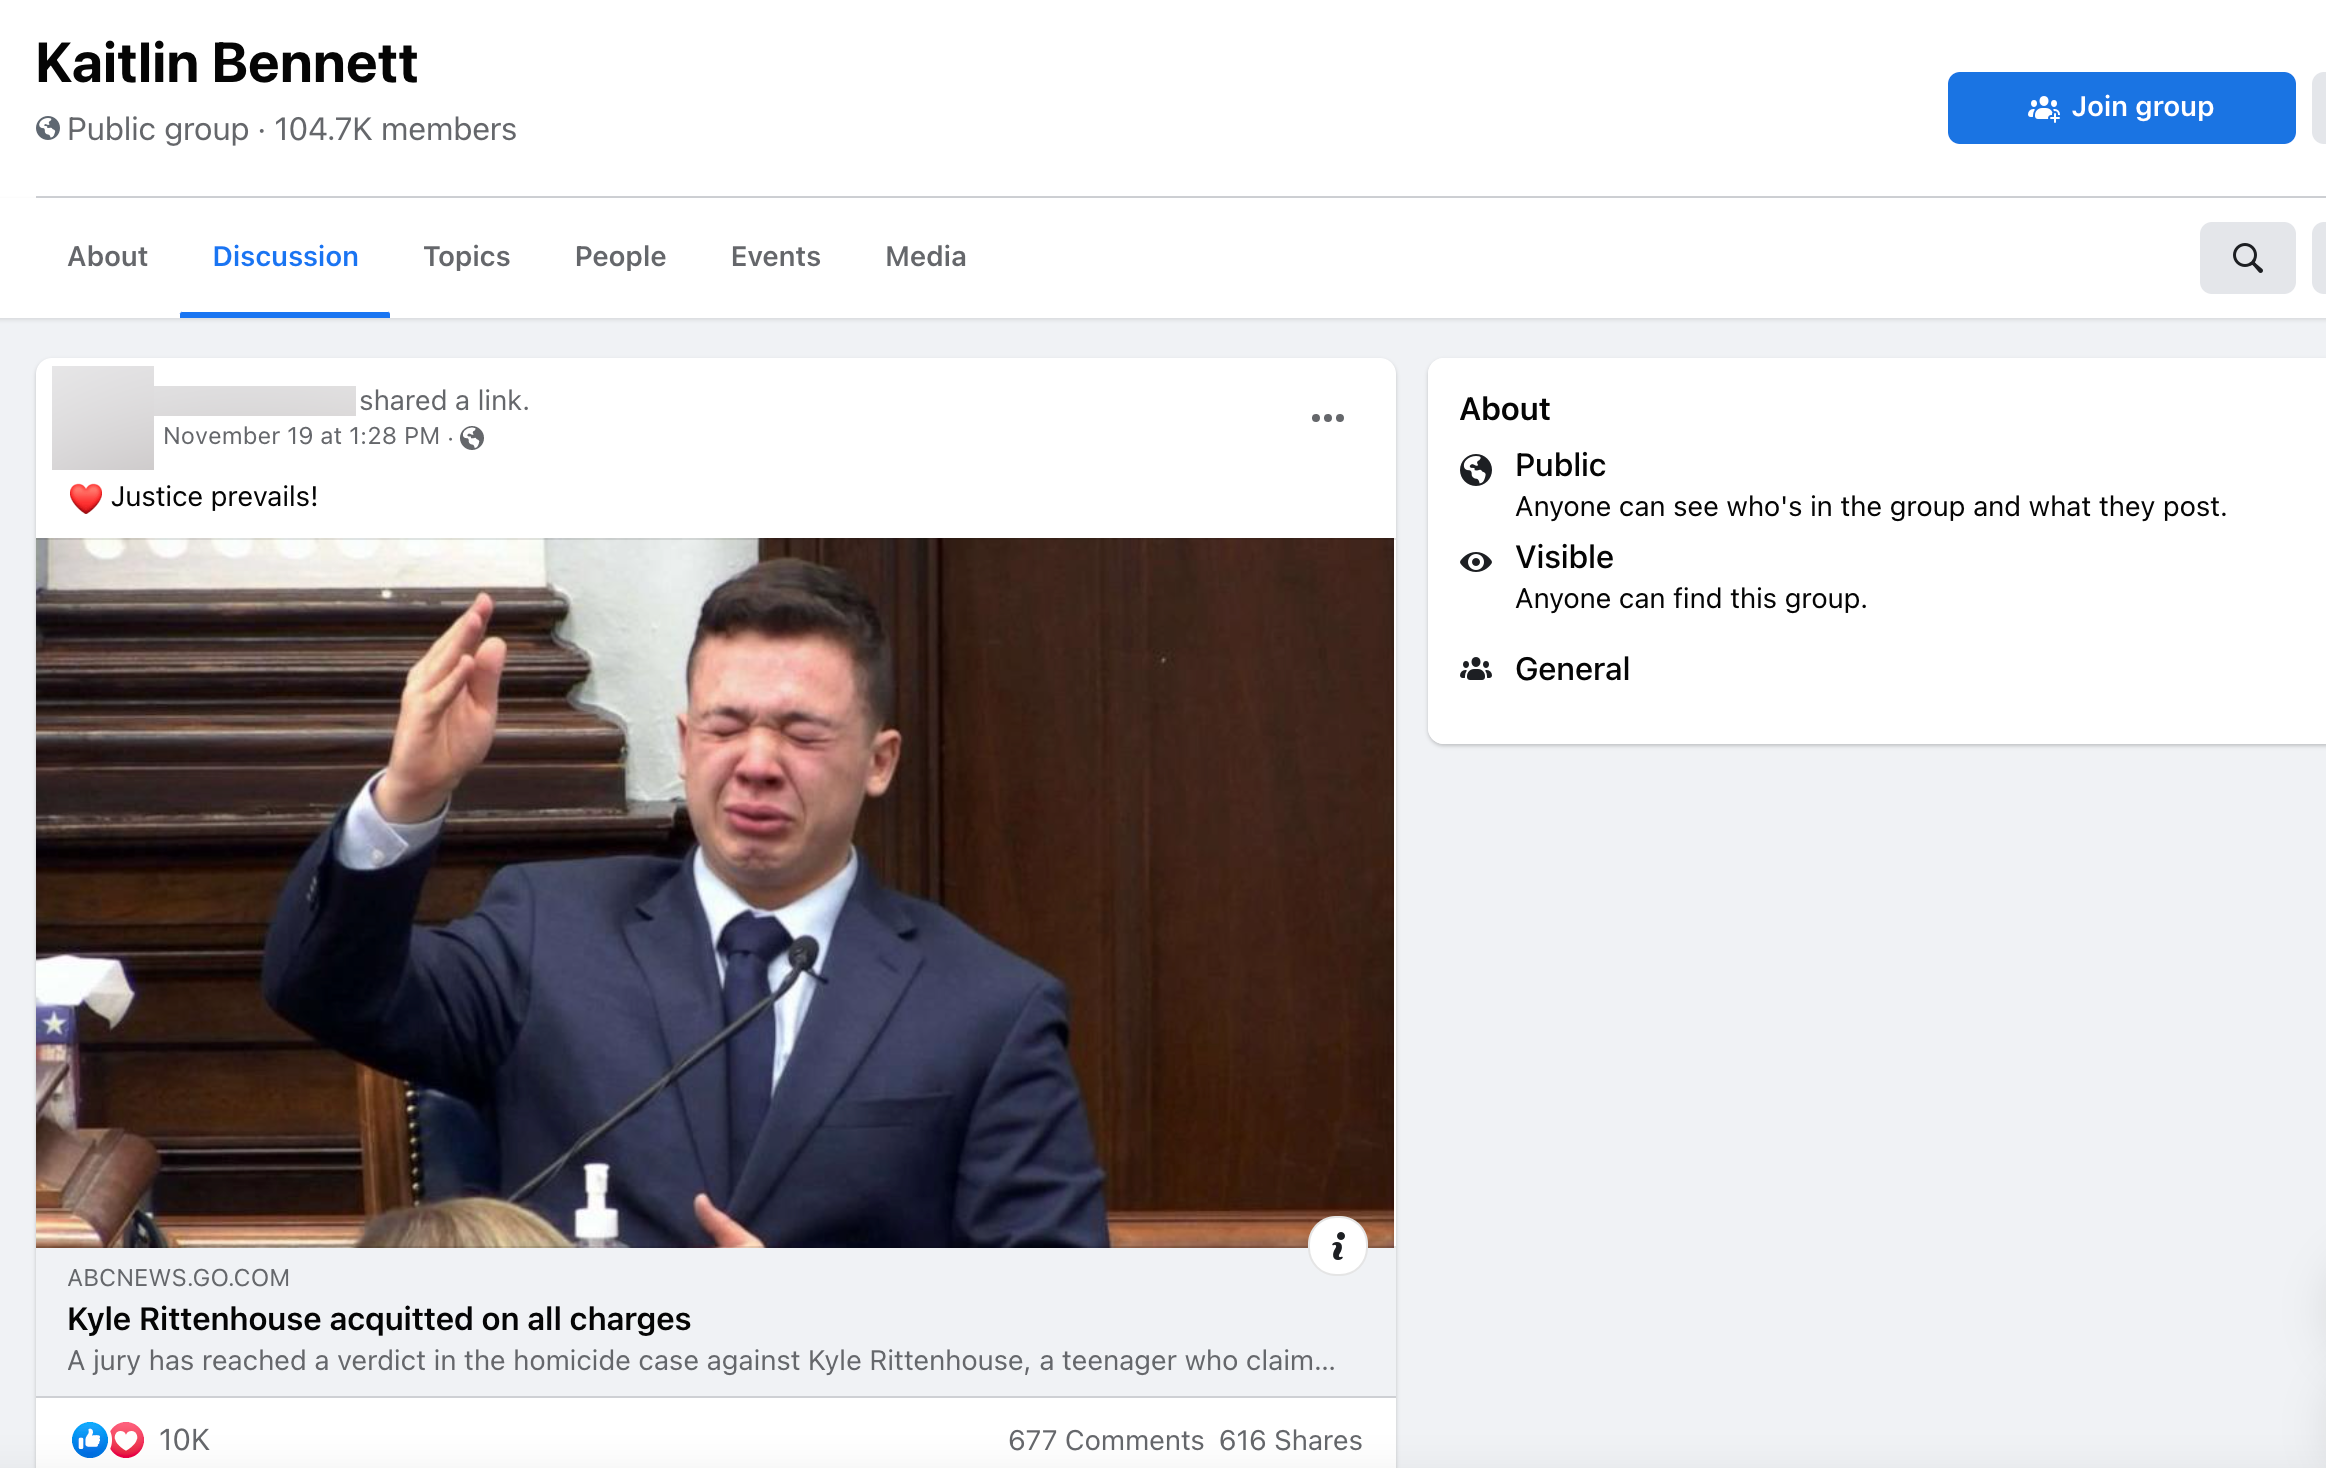
Task: Click the General group type icon
Action: (1477, 669)
